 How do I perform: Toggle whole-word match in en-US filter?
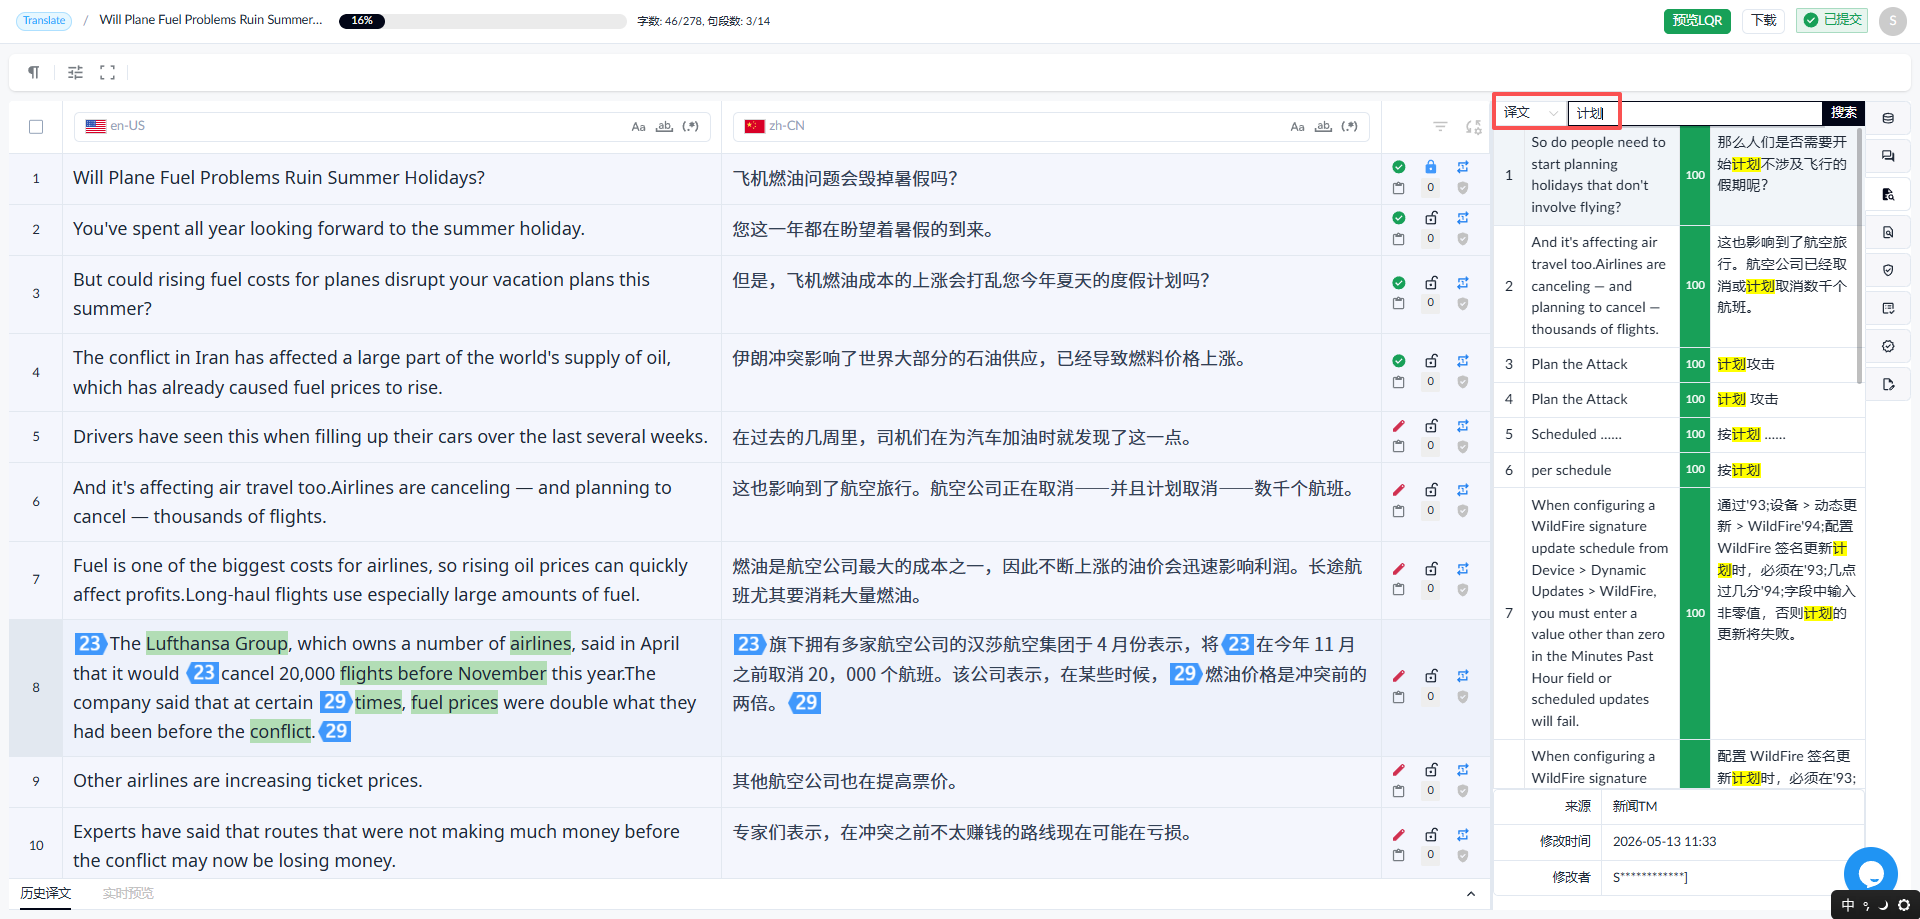(x=664, y=127)
